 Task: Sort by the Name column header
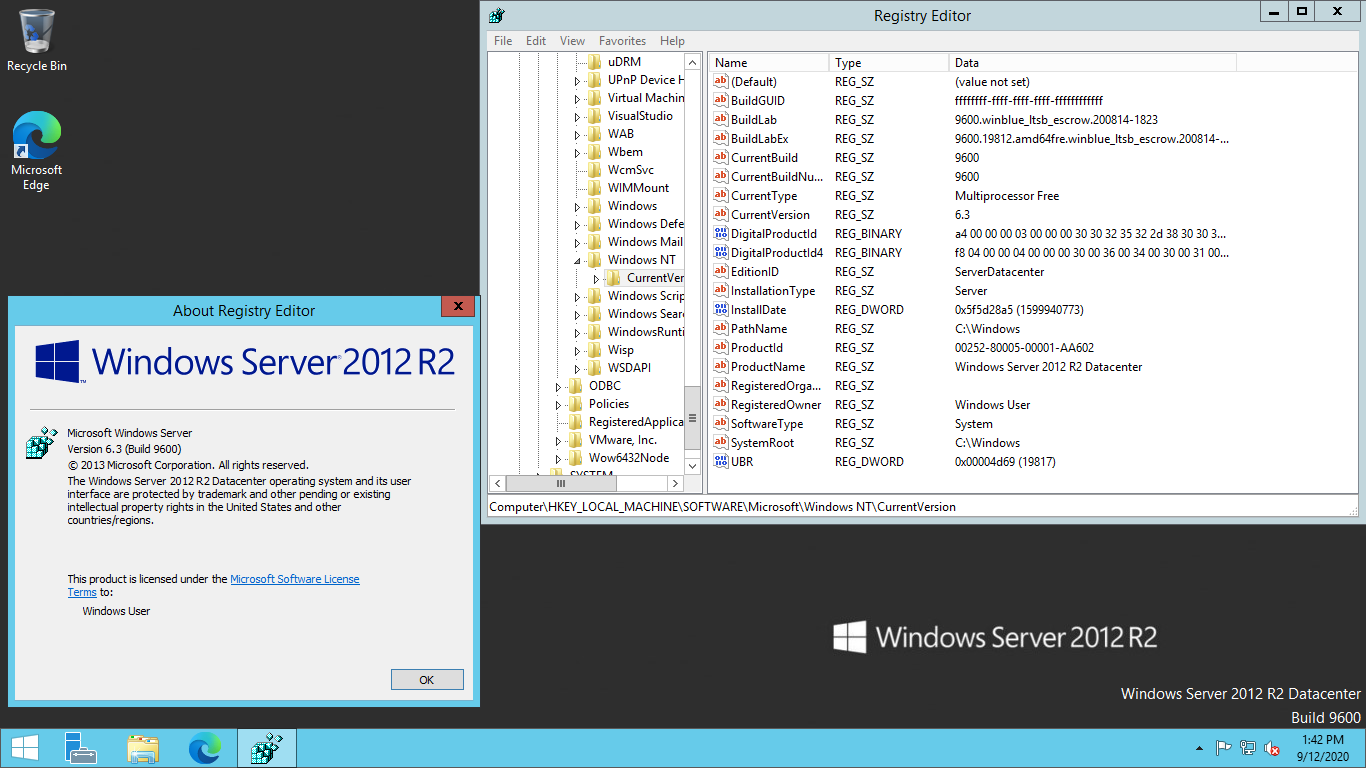click(x=769, y=63)
